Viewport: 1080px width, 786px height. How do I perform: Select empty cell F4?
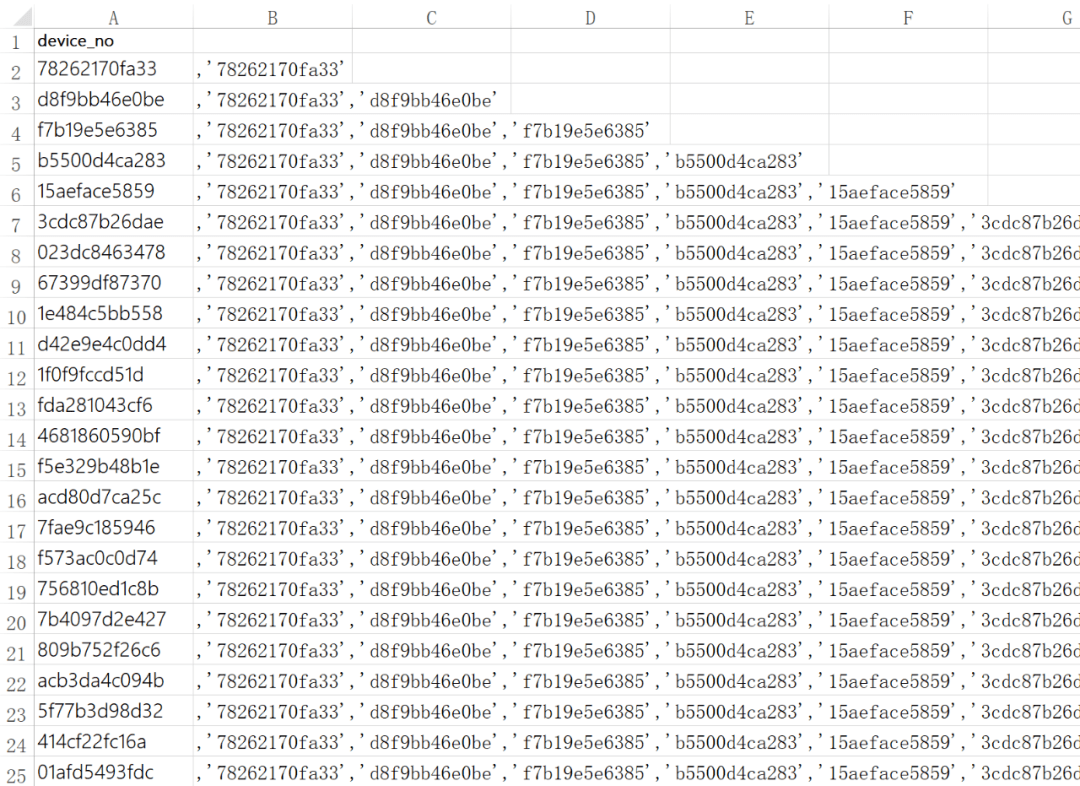(908, 130)
